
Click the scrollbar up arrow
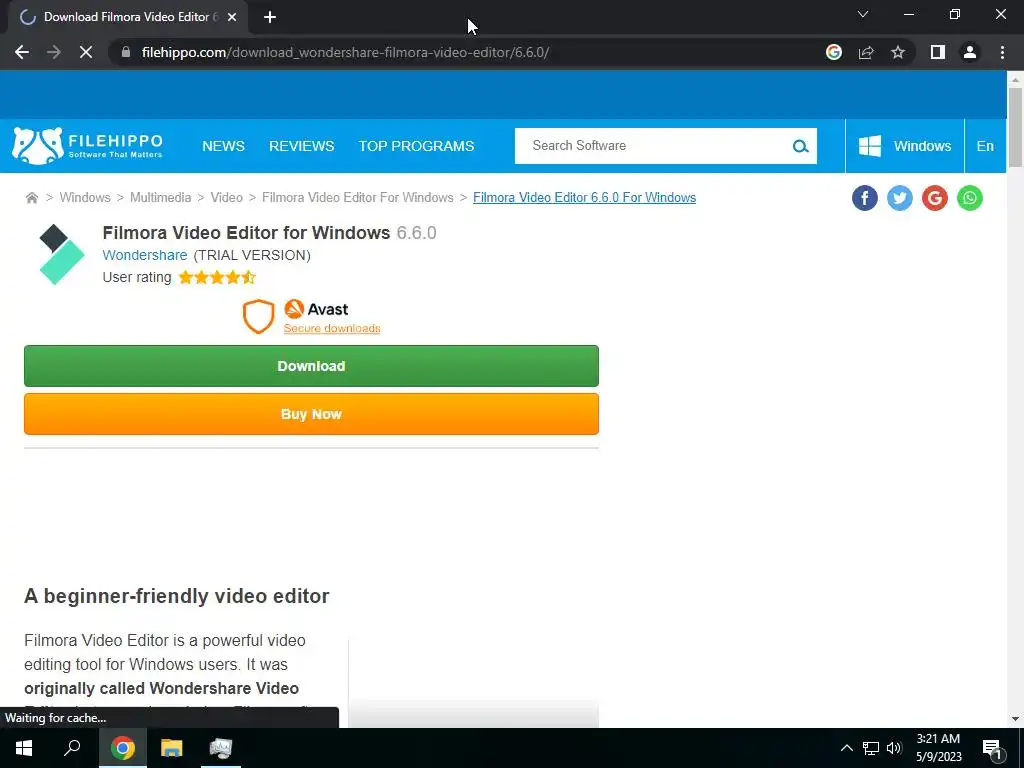1015,78
